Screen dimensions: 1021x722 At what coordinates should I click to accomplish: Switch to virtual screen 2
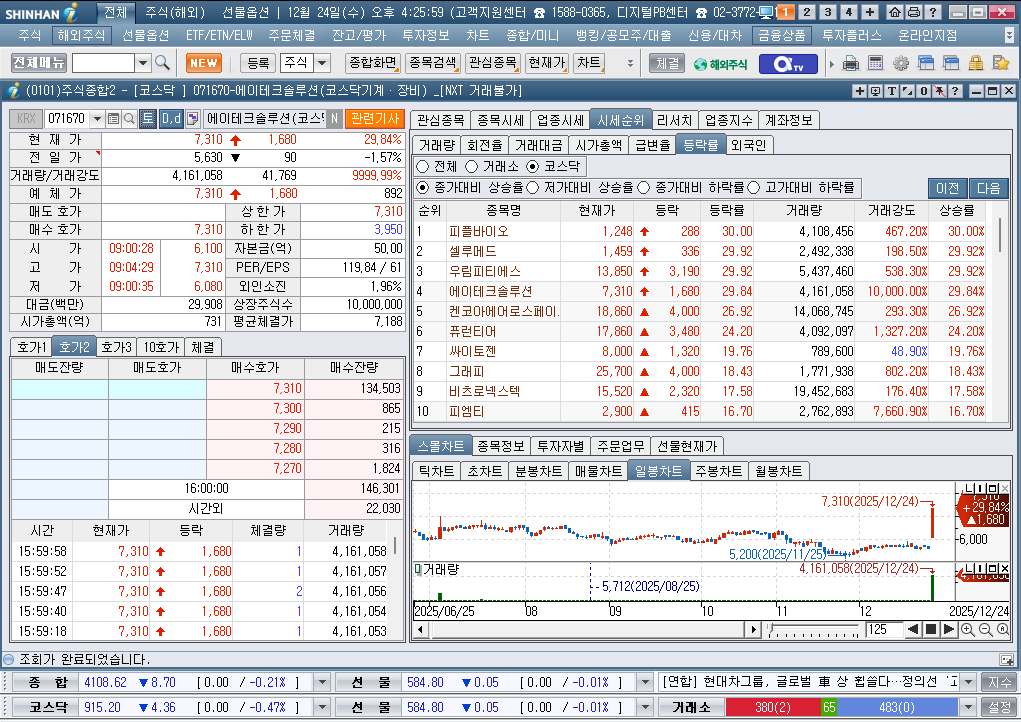coord(807,12)
